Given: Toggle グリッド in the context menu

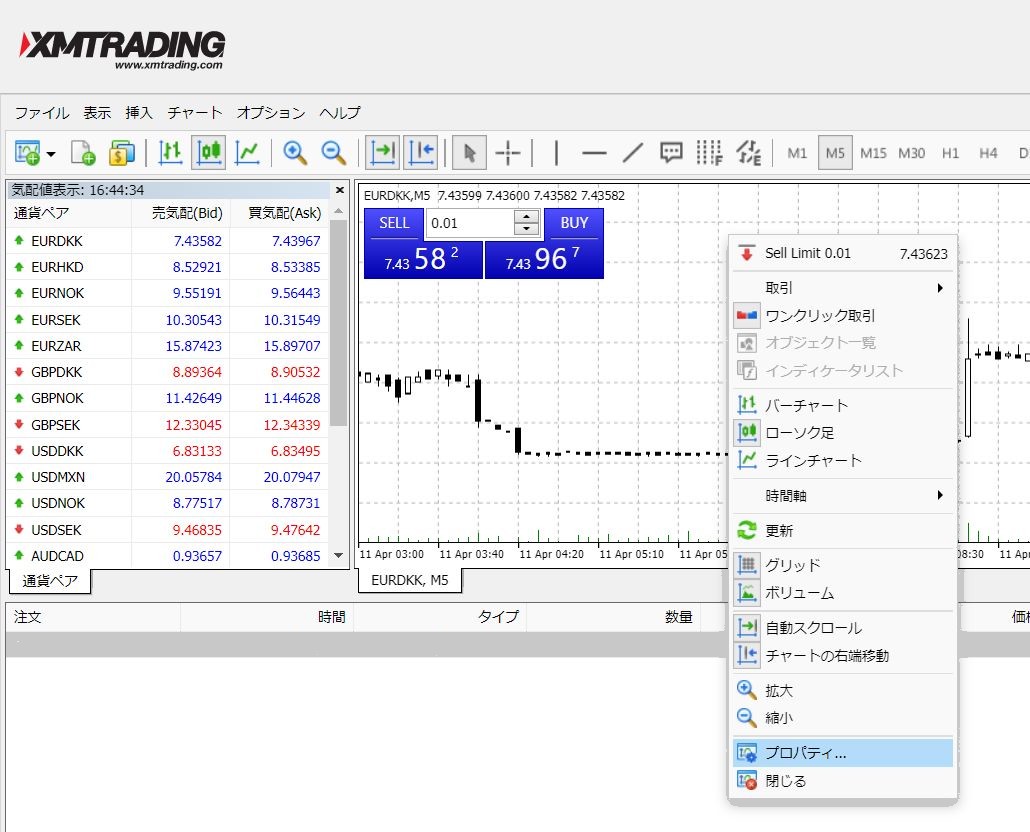Looking at the screenshot, I should click(792, 565).
